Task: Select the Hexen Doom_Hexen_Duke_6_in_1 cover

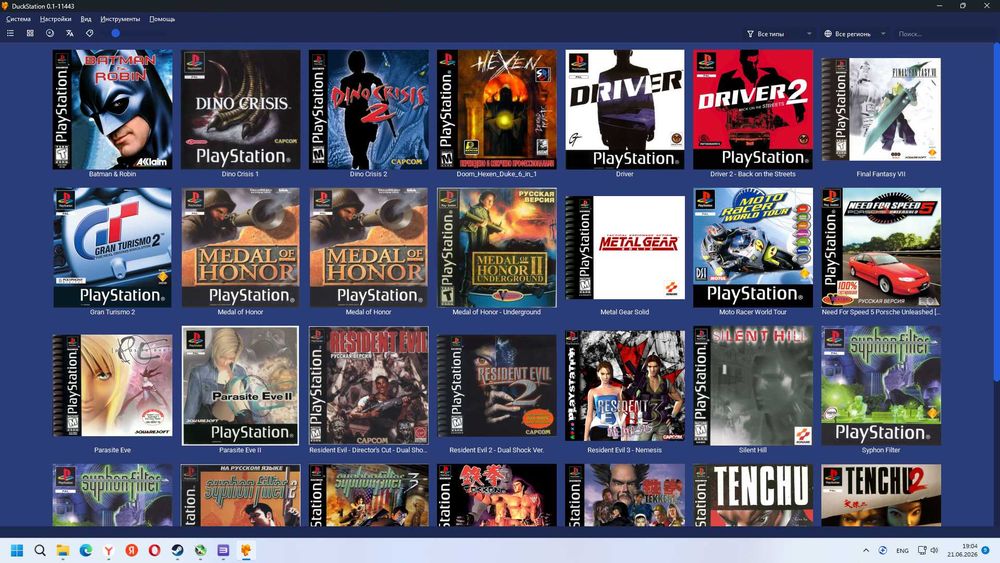Action: tap(497, 110)
